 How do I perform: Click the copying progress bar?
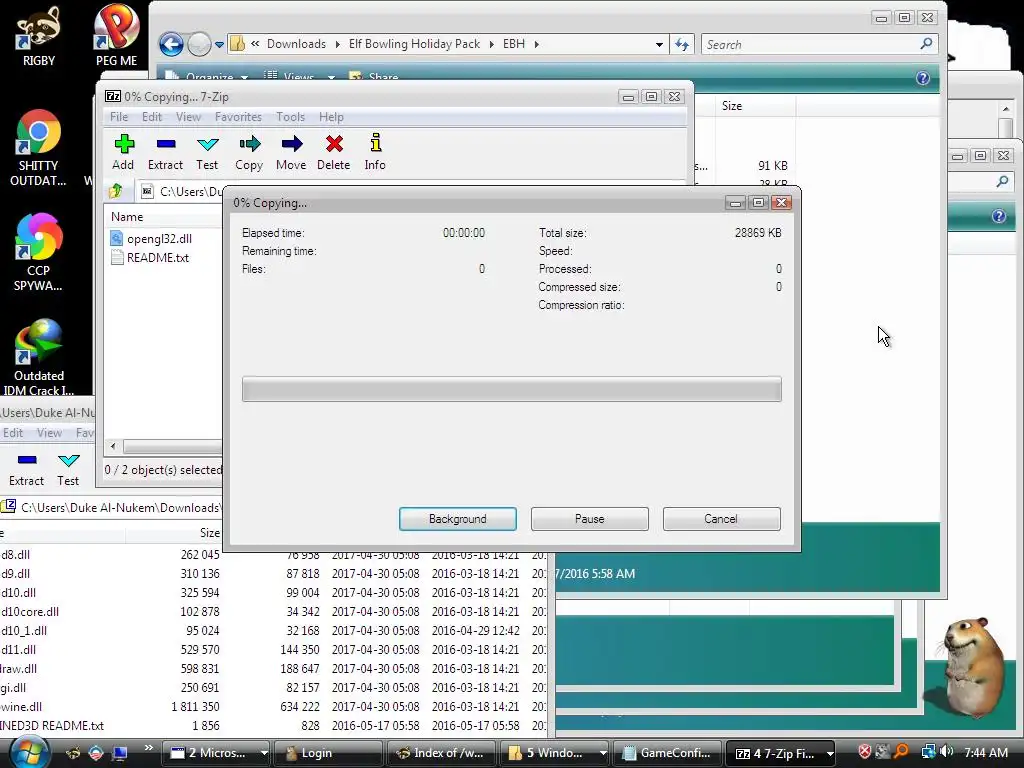[511, 389]
